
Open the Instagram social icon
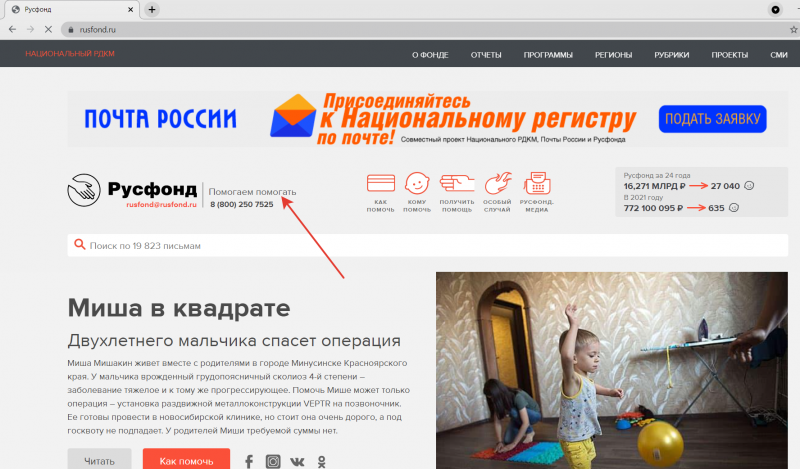point(273,461)
